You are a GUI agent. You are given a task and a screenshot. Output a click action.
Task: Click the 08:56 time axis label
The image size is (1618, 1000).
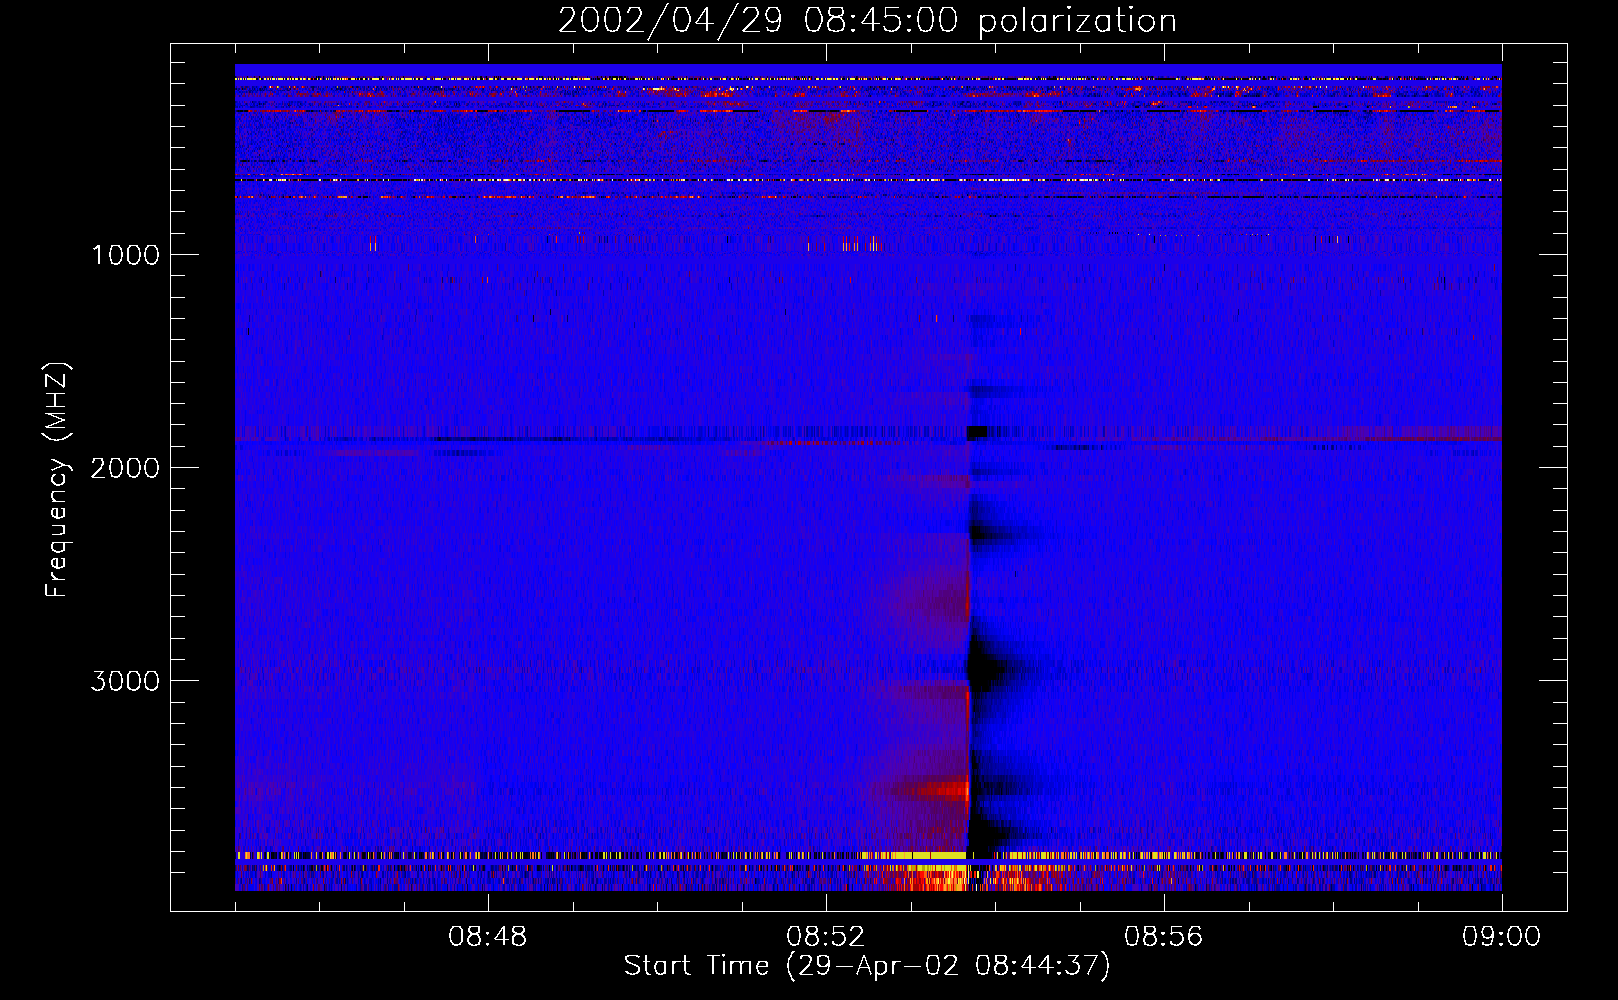coord(1164,937)
